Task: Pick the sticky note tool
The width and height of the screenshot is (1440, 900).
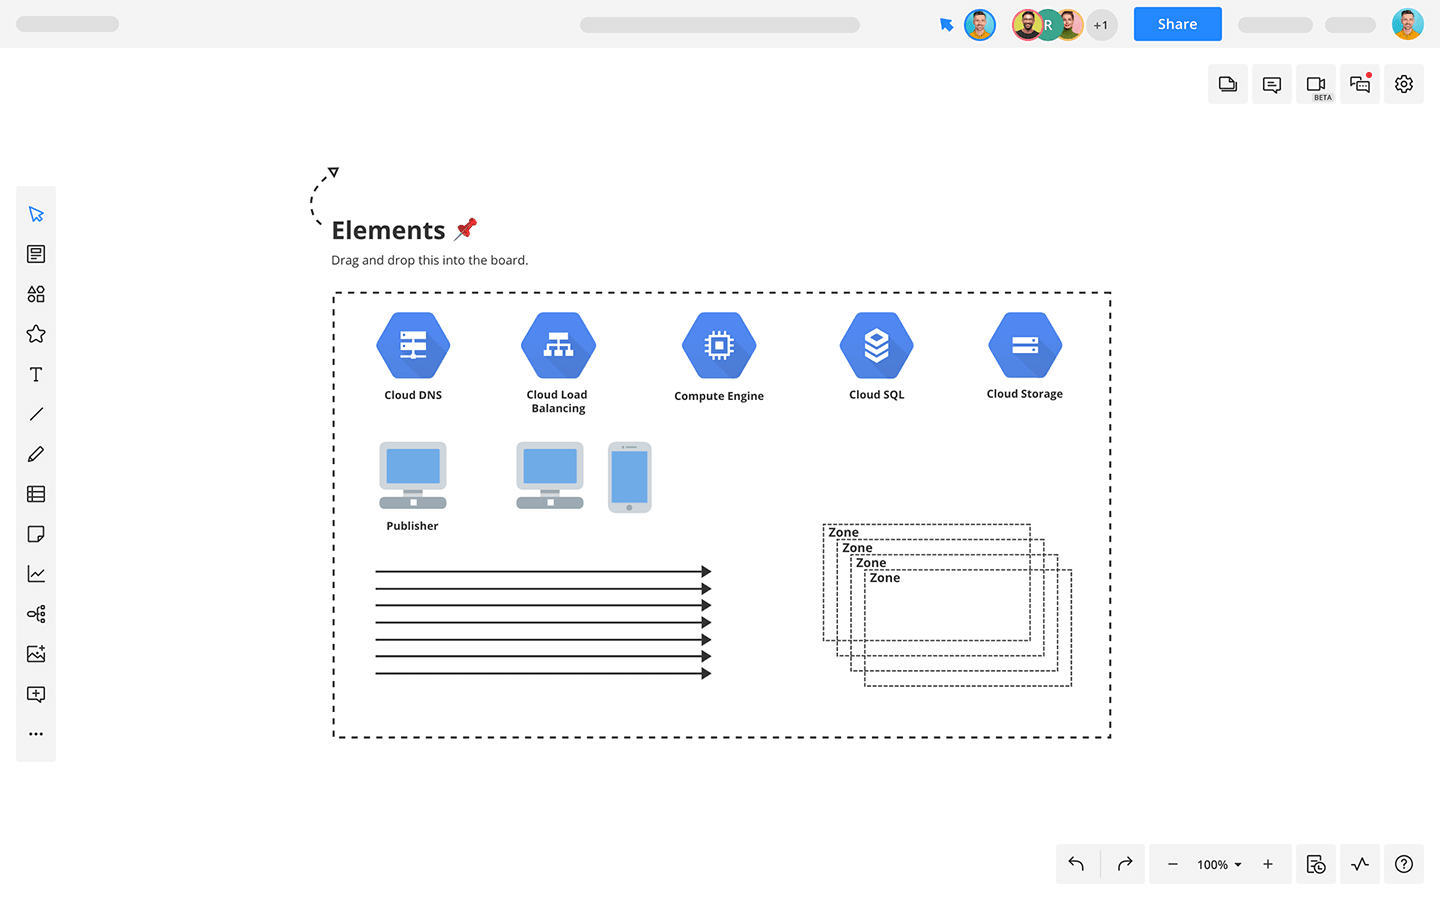Action: (x=36, y=534)
